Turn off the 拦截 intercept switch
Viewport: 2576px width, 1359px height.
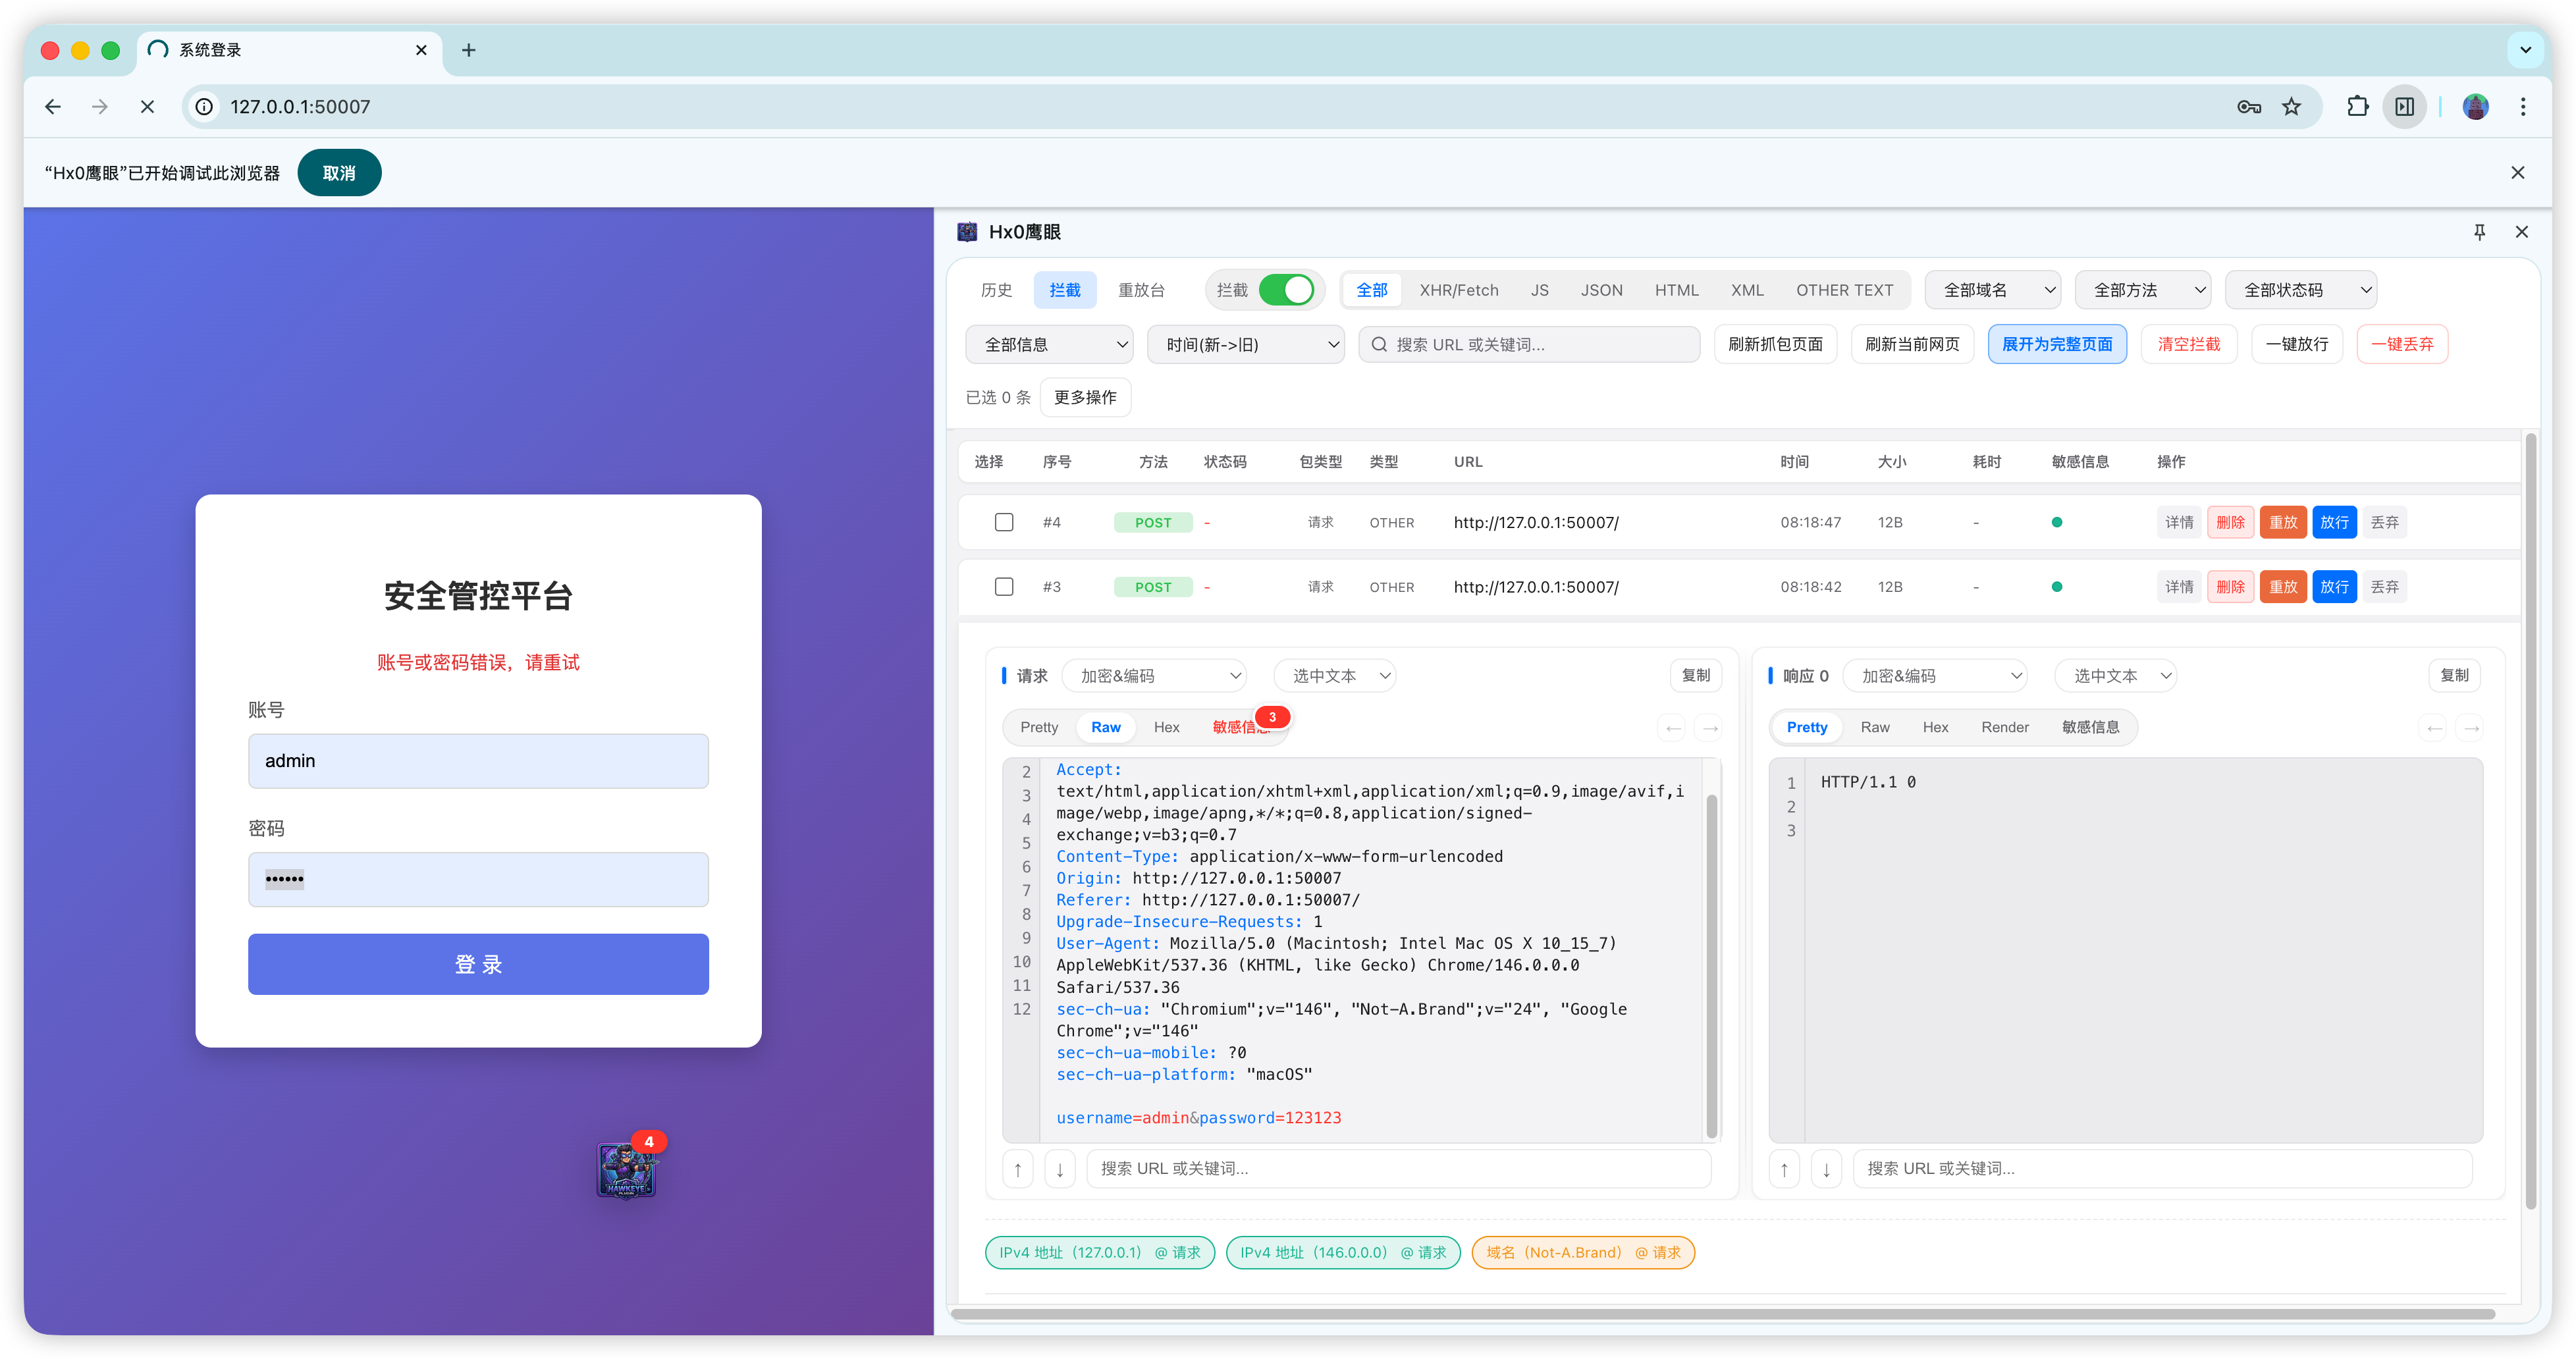tap(1285, 290)
